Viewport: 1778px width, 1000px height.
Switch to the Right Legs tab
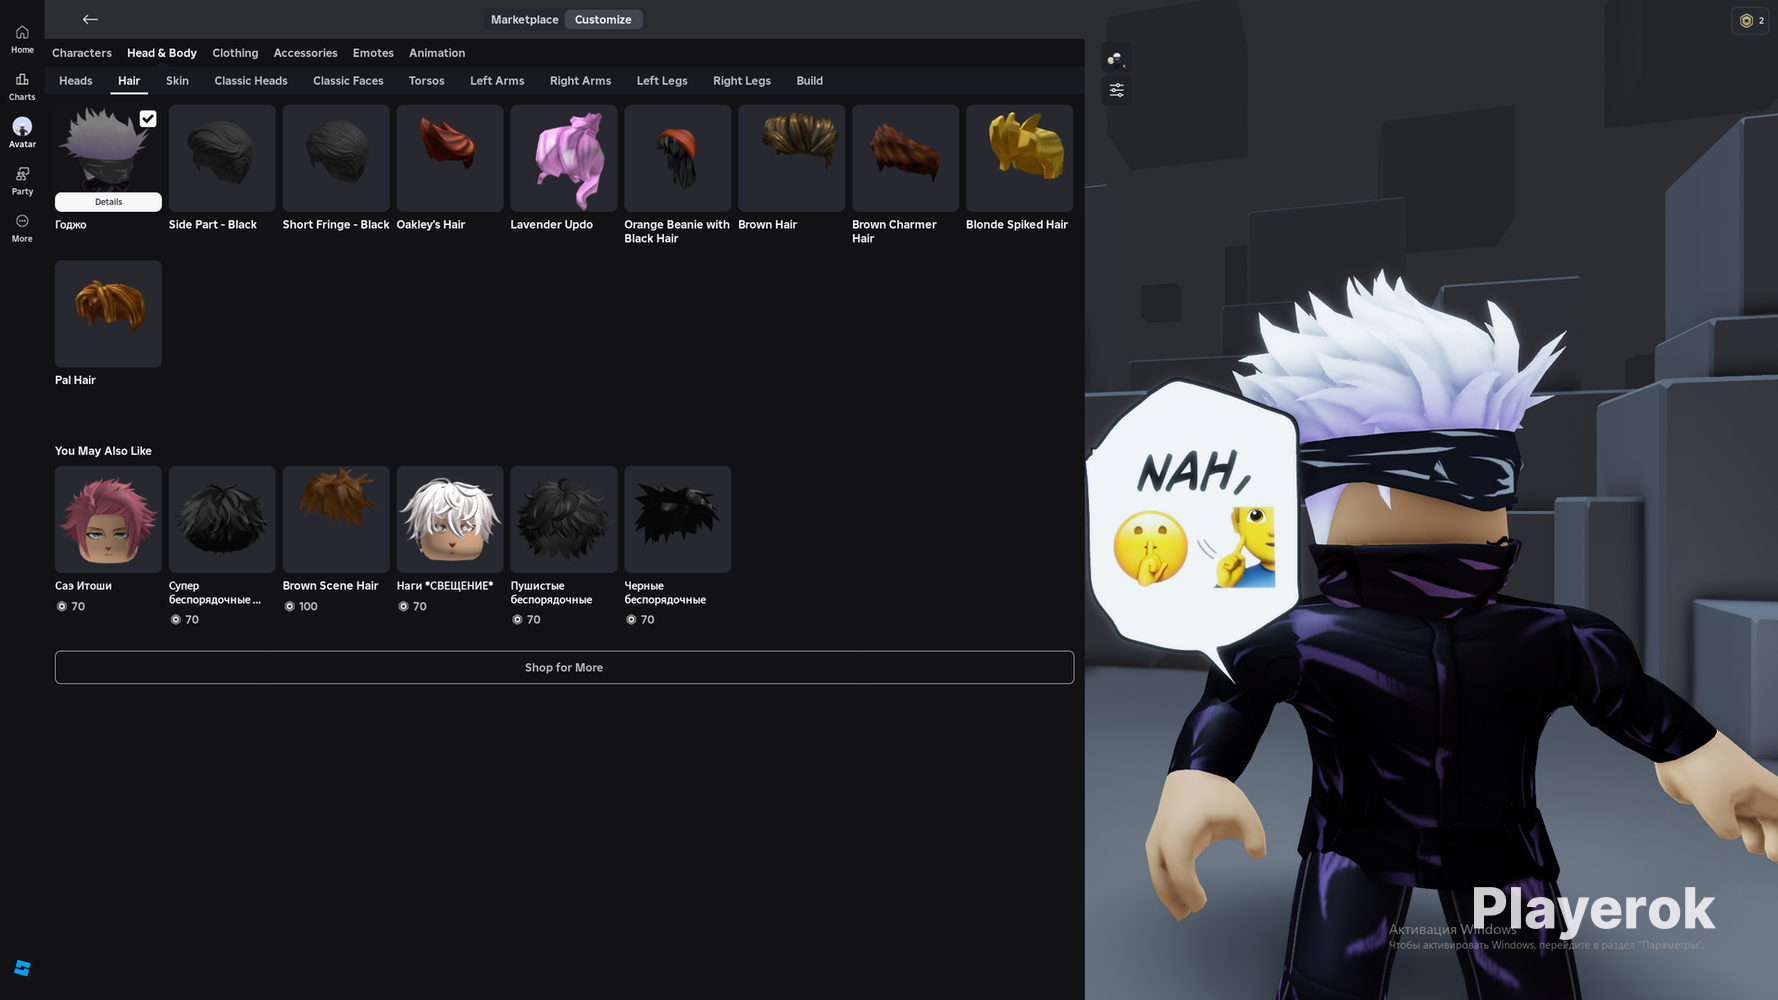pyautogui.click(x=742, y=81)
